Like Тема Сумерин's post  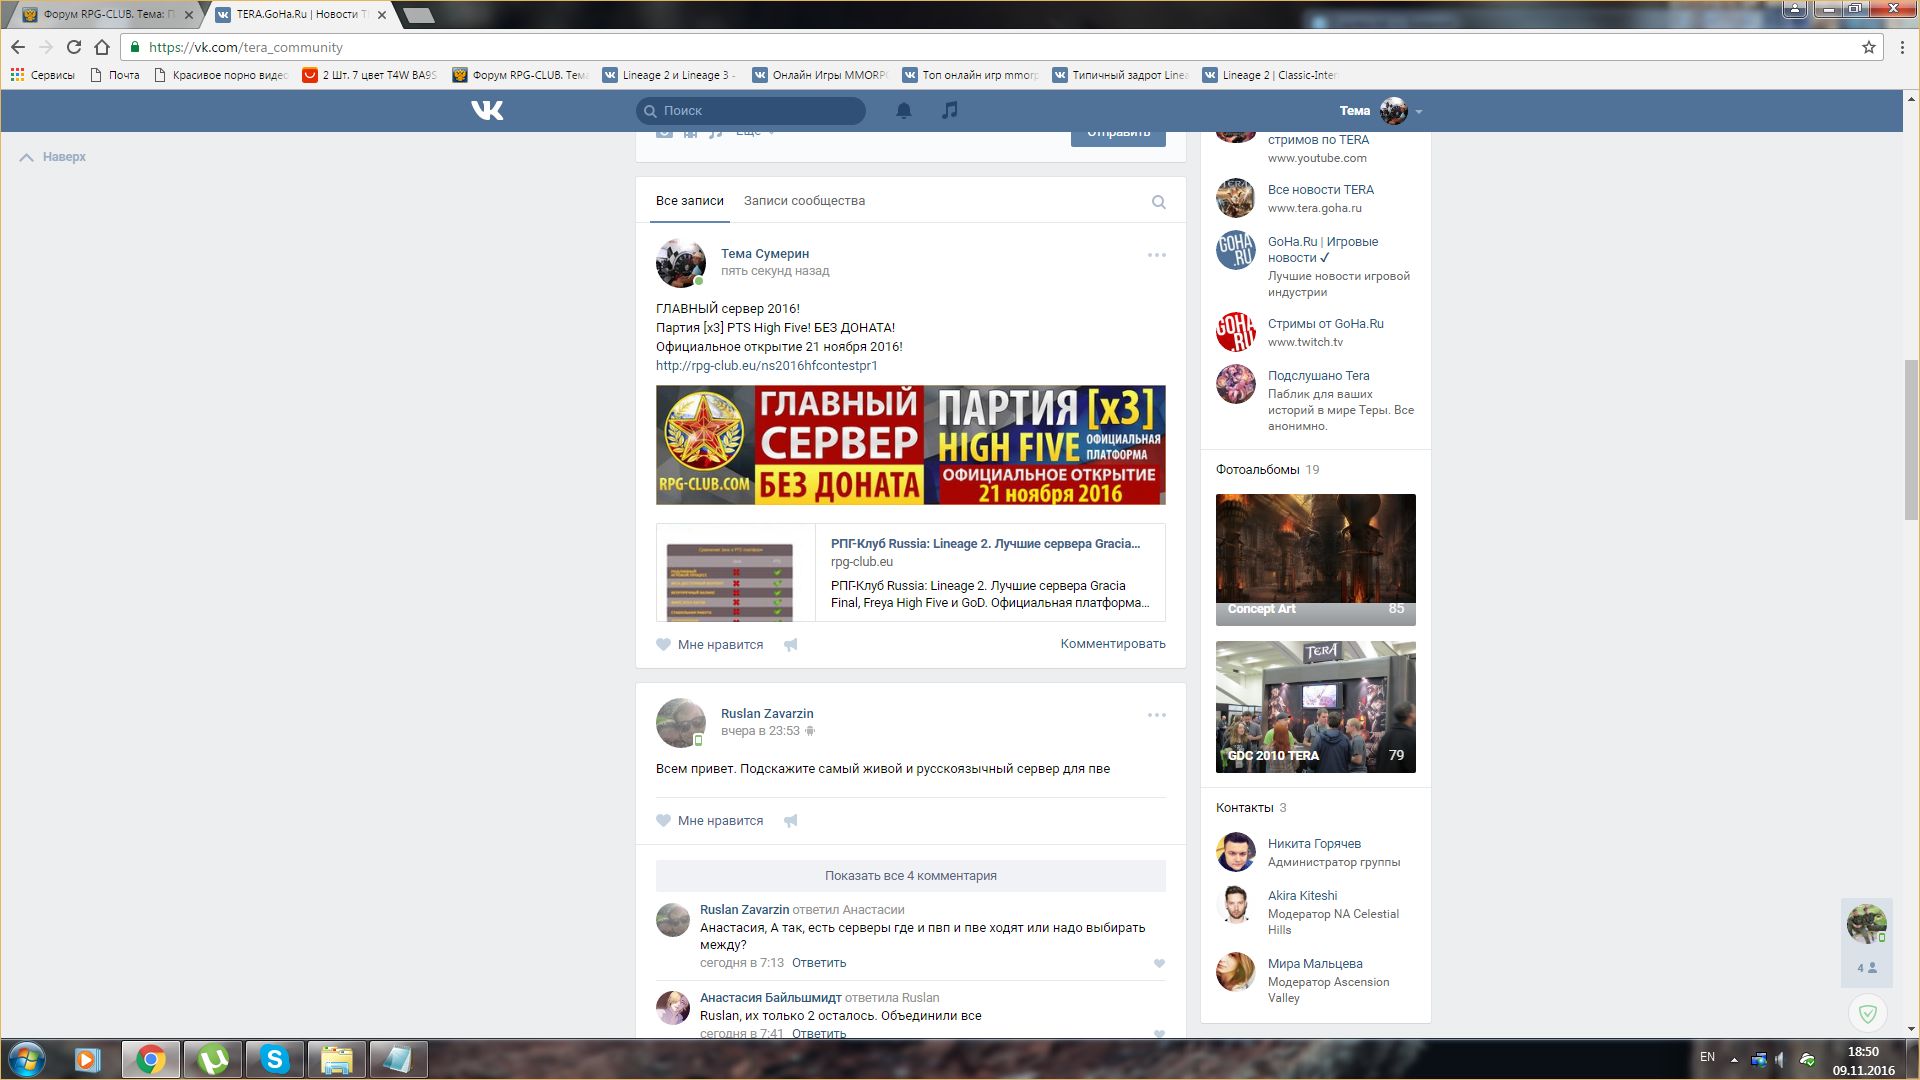(710, 645)
